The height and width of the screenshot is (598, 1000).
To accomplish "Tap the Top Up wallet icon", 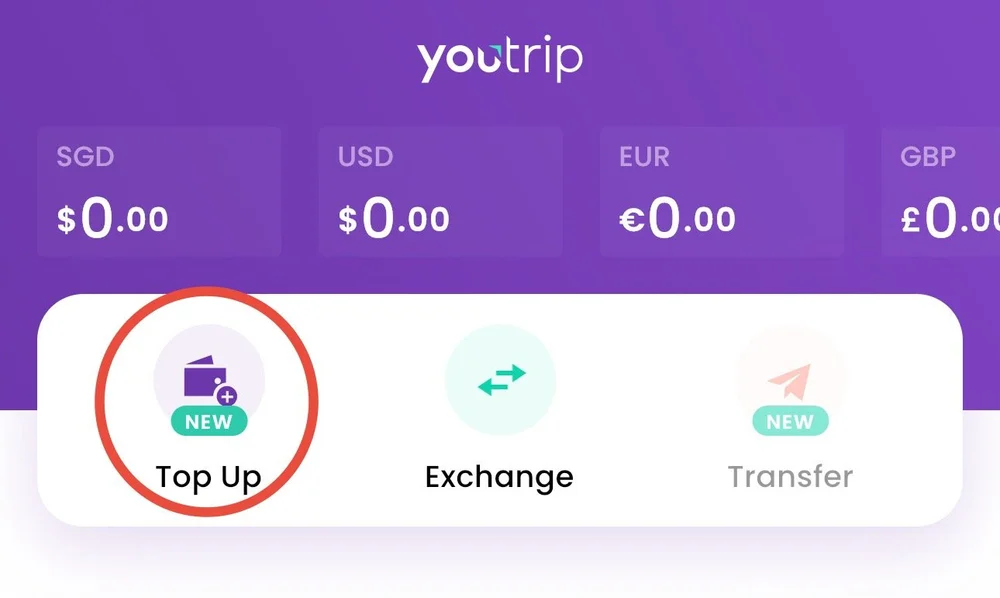I will [209, 379].
